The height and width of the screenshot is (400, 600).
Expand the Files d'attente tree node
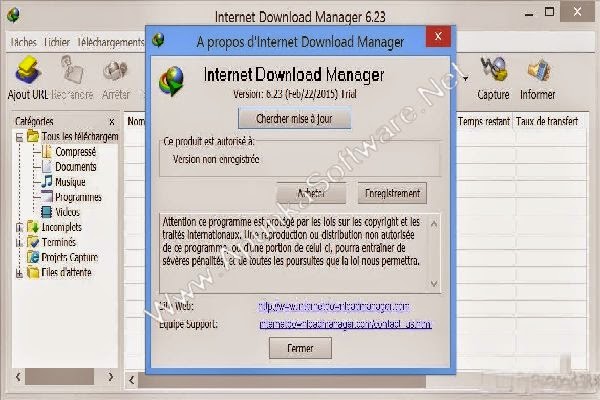(x=19, y=273)
